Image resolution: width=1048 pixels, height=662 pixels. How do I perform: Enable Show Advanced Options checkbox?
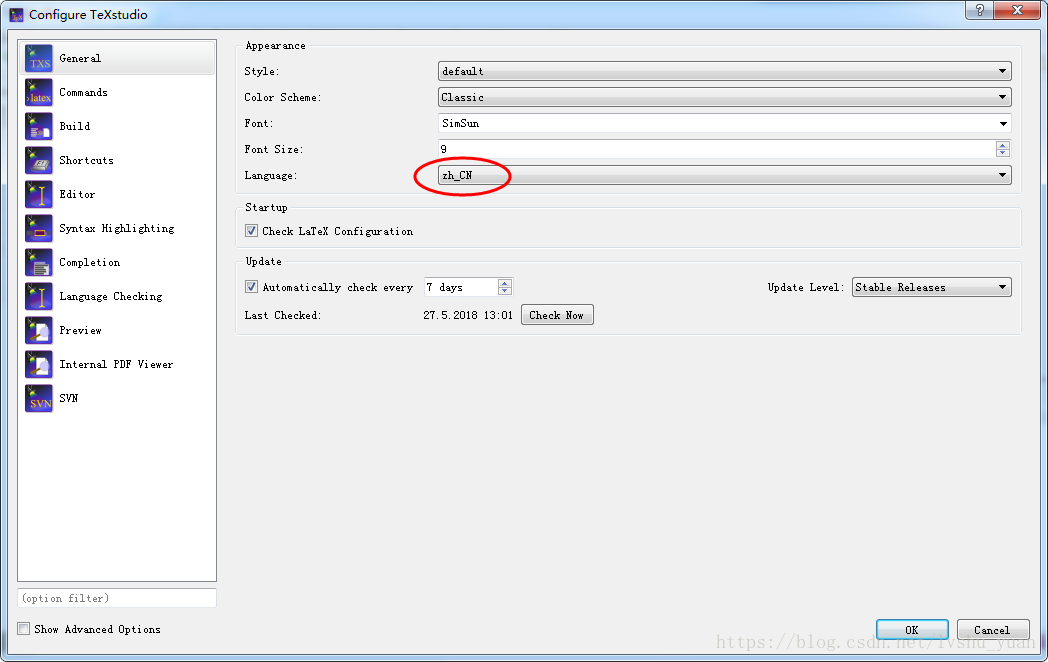click(x=24, y=629)
